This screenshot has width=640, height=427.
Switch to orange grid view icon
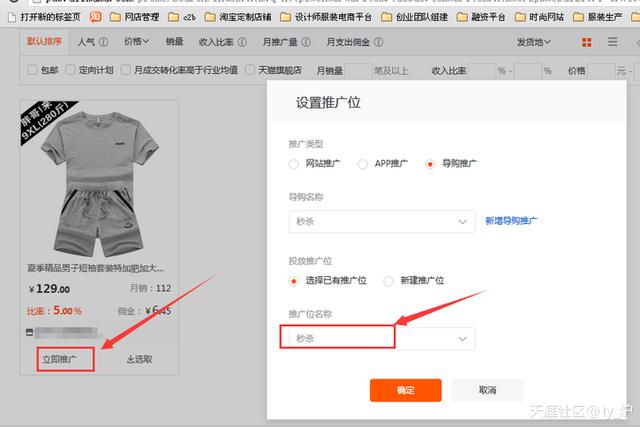coord(587,42)
